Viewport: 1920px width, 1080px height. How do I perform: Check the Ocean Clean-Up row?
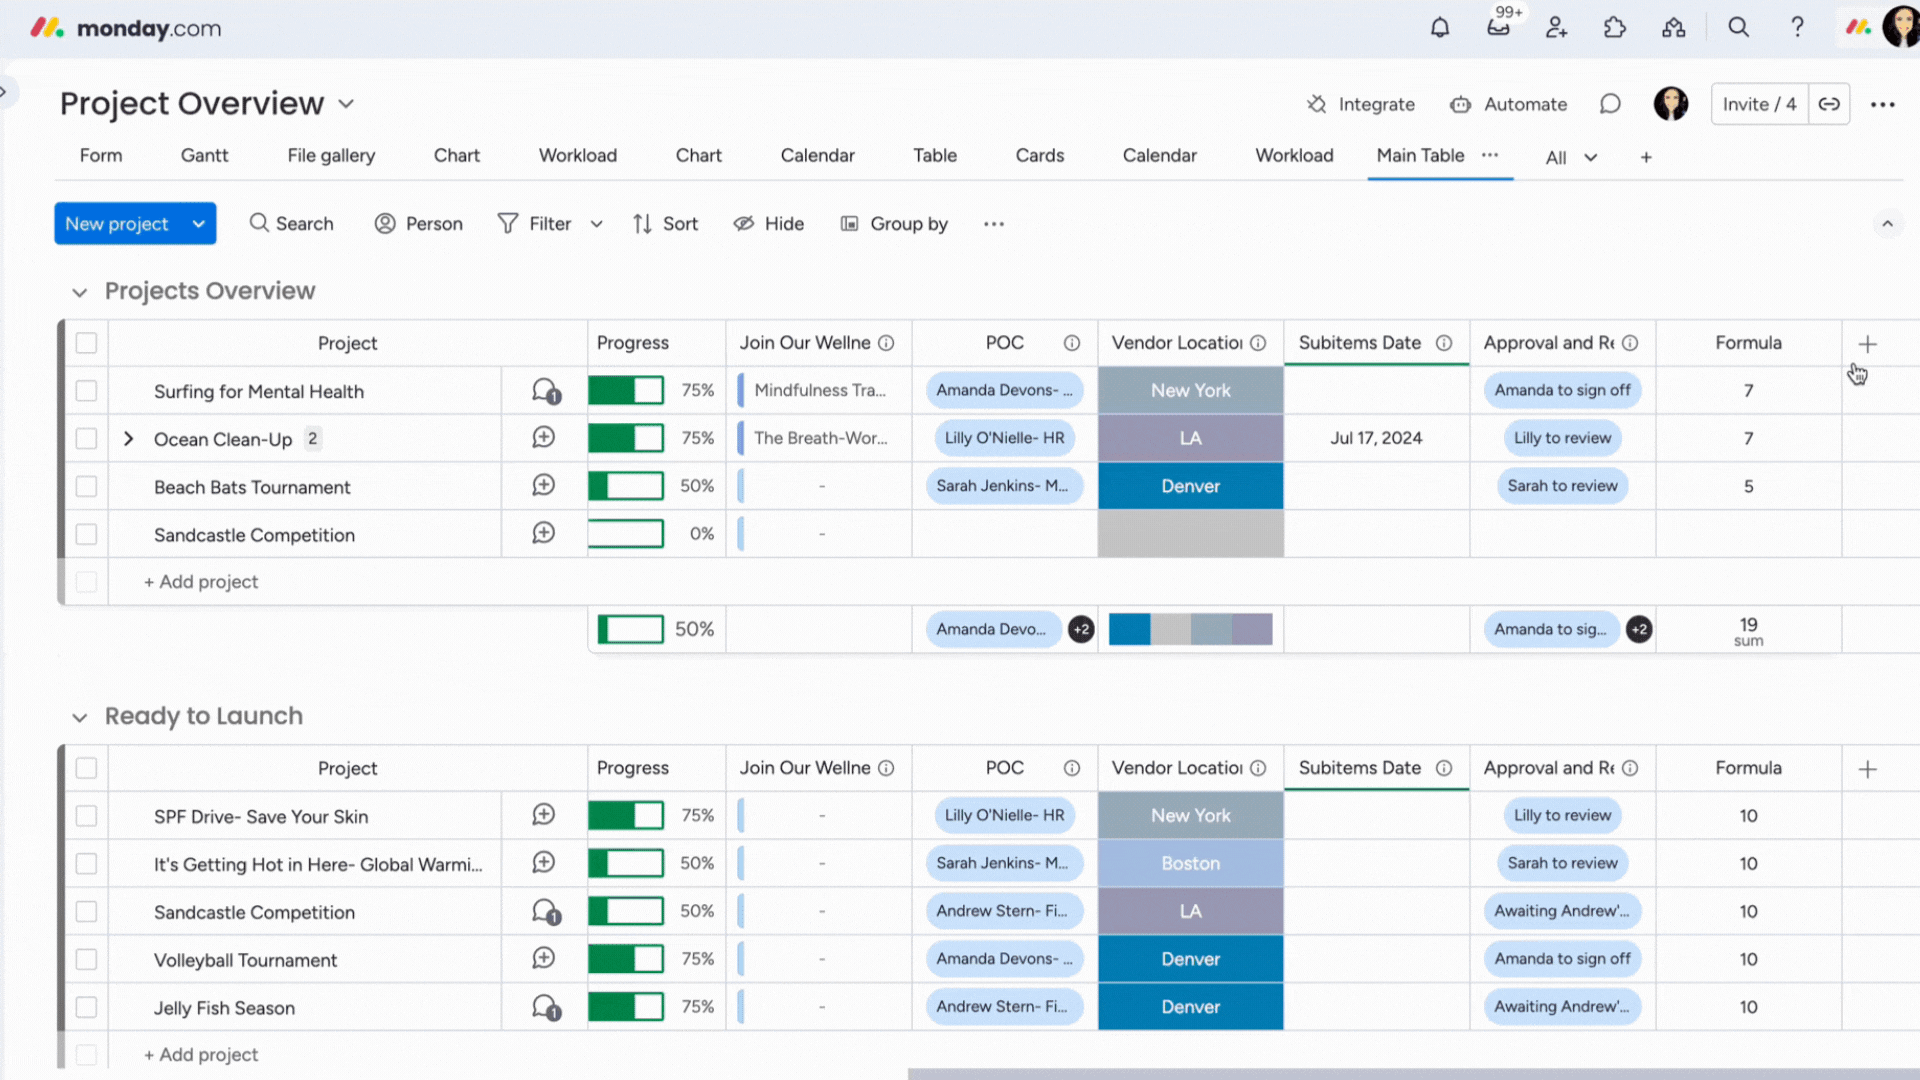click(86, 439)
